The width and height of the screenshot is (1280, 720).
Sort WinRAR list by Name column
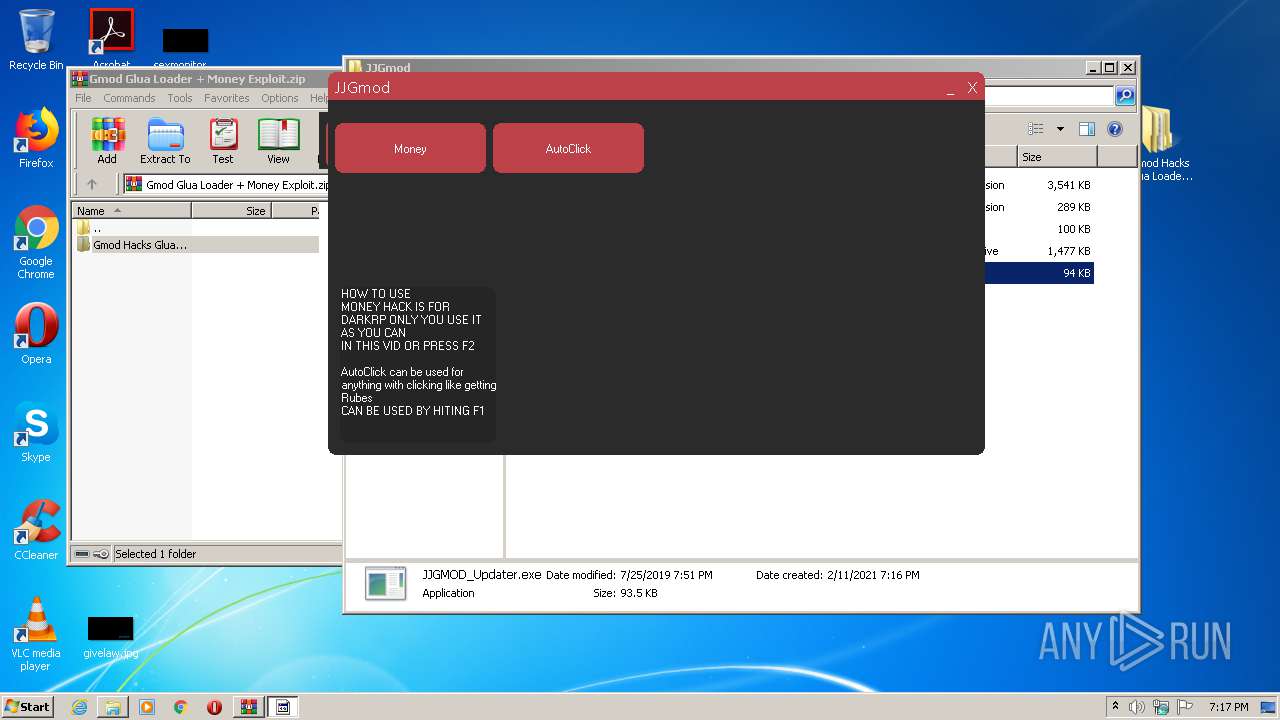coord(131,211)
